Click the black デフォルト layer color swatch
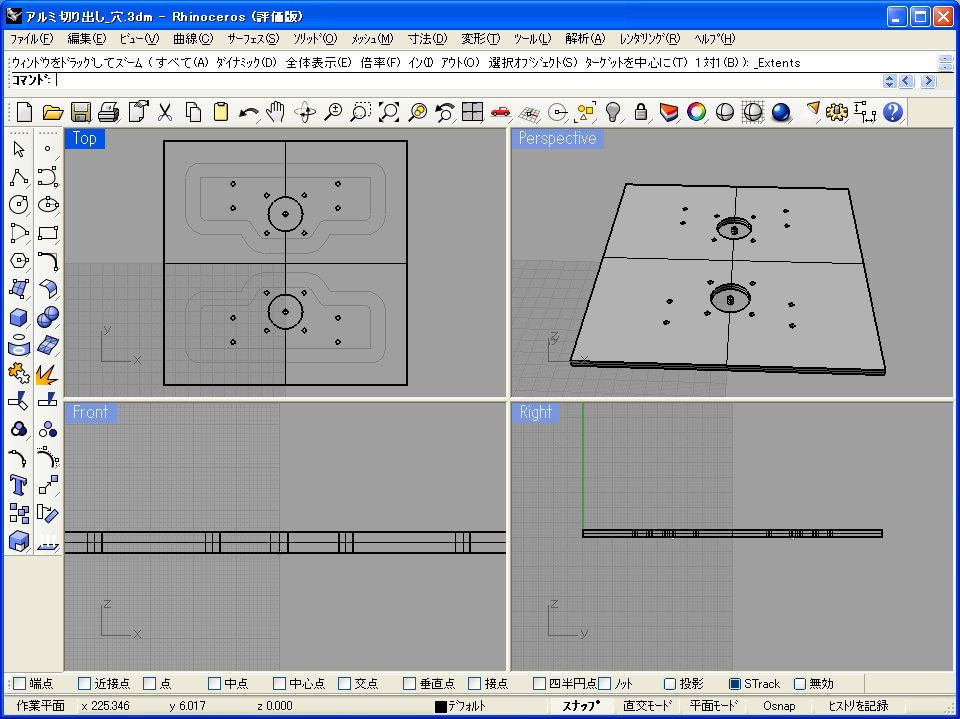 click(440, 707)
